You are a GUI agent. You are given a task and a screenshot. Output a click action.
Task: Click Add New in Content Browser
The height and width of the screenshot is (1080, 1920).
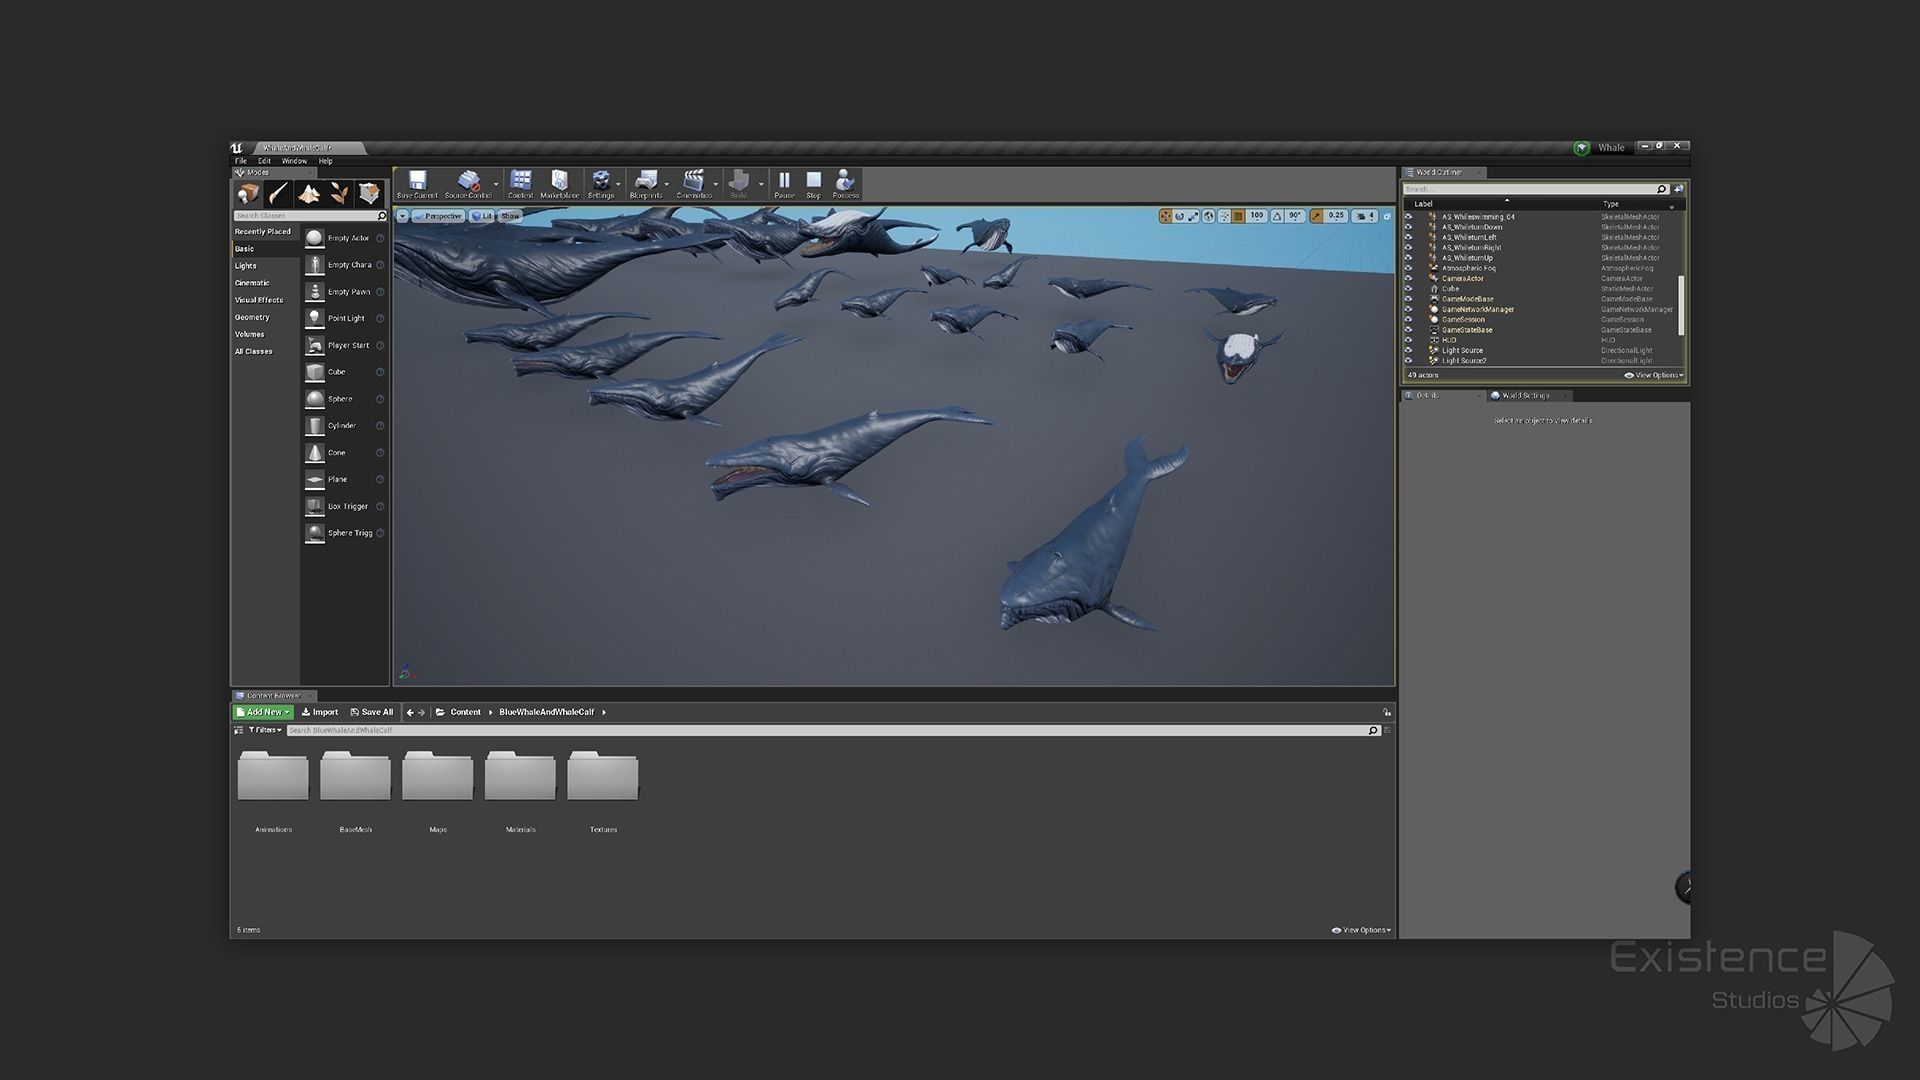[263, 712]
